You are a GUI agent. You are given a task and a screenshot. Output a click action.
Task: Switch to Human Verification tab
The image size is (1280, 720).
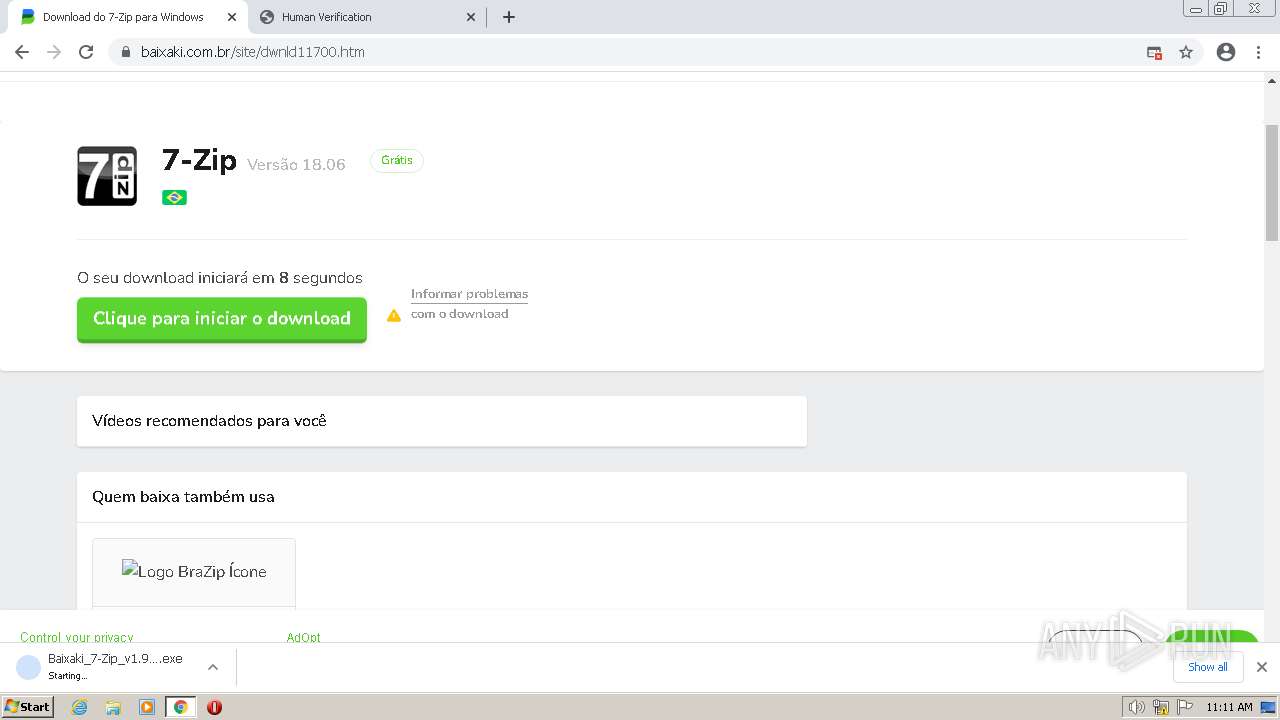tap(366, 17)
